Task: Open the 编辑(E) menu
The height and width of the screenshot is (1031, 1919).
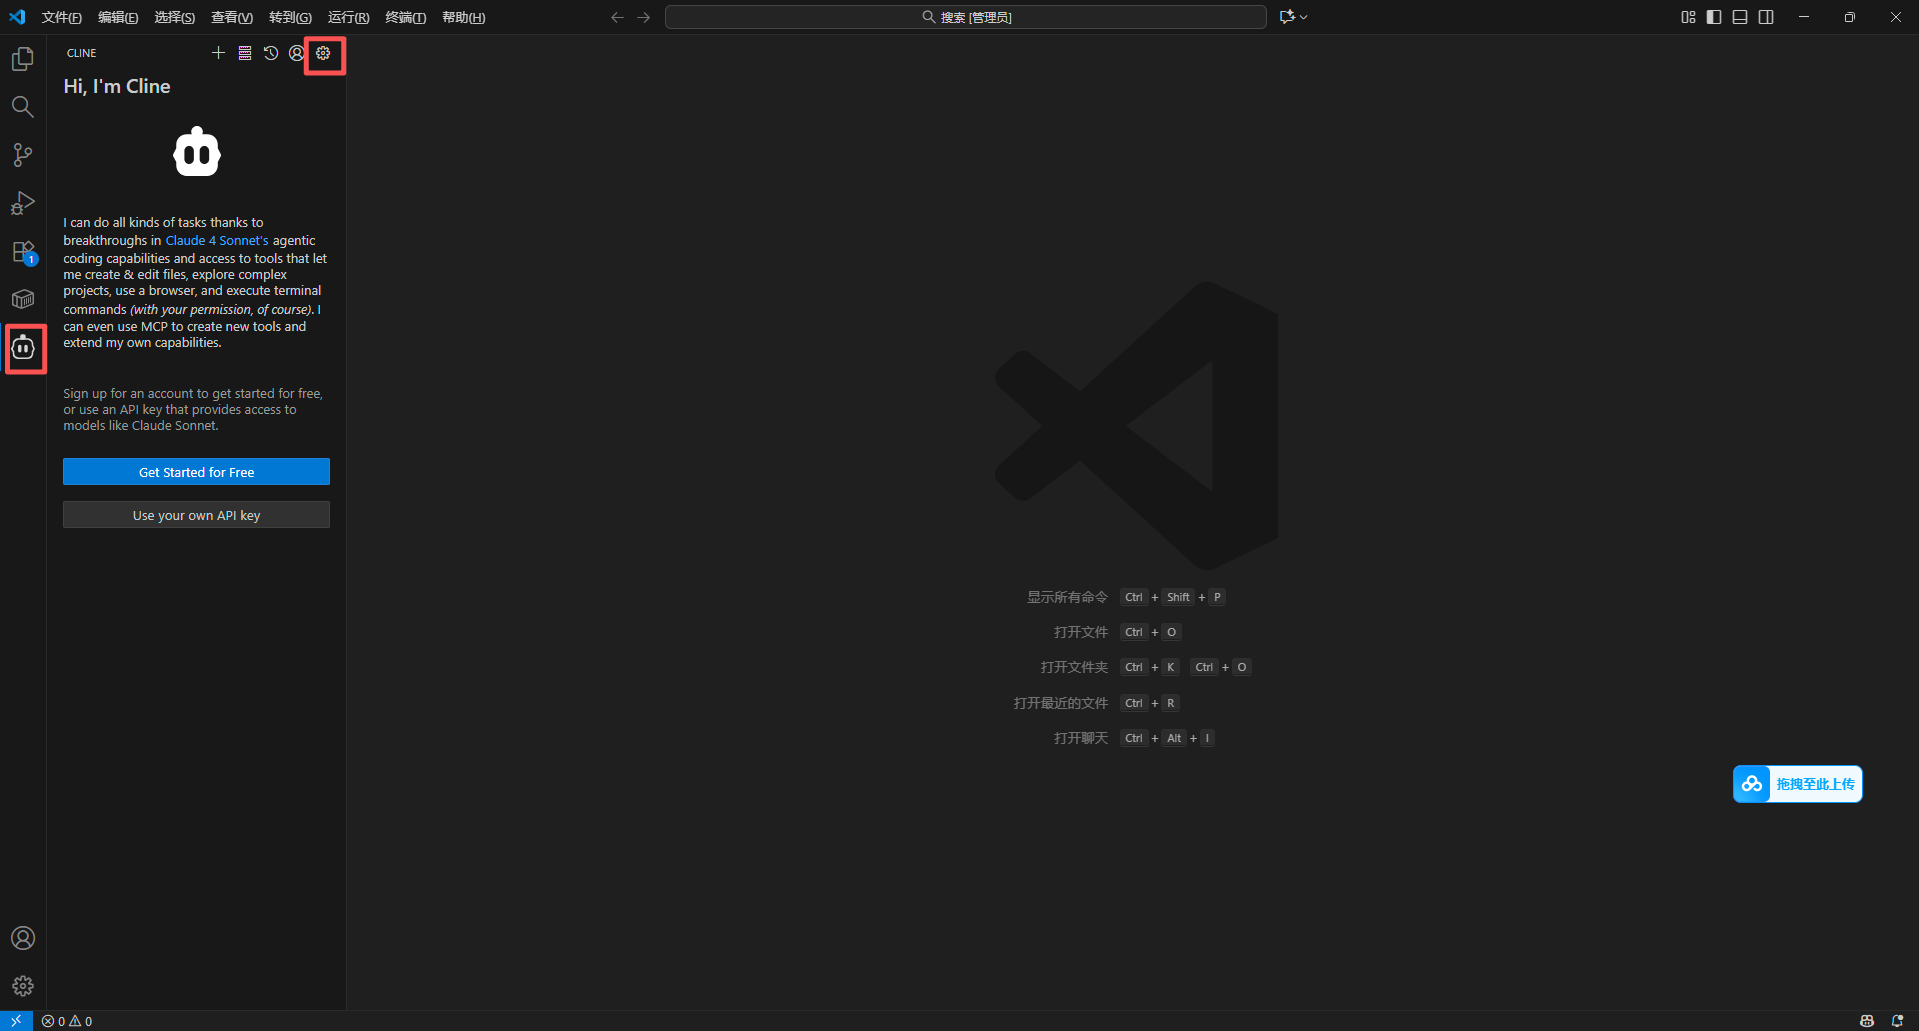Action: point(118,17)
